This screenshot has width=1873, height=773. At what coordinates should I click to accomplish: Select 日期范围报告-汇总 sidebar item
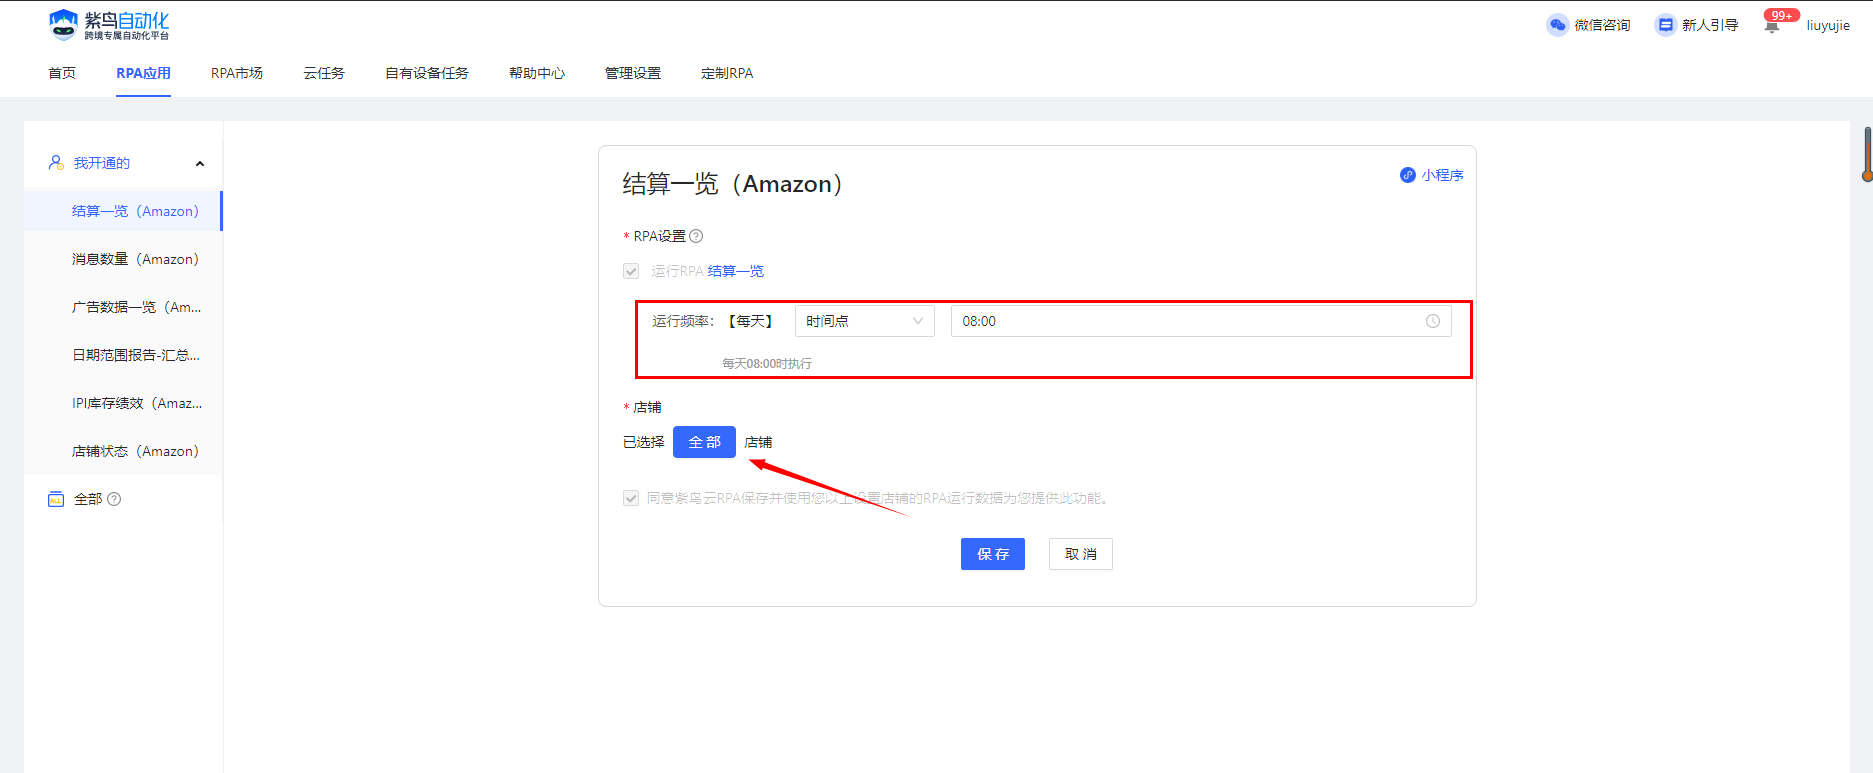(x=123, y=355)
